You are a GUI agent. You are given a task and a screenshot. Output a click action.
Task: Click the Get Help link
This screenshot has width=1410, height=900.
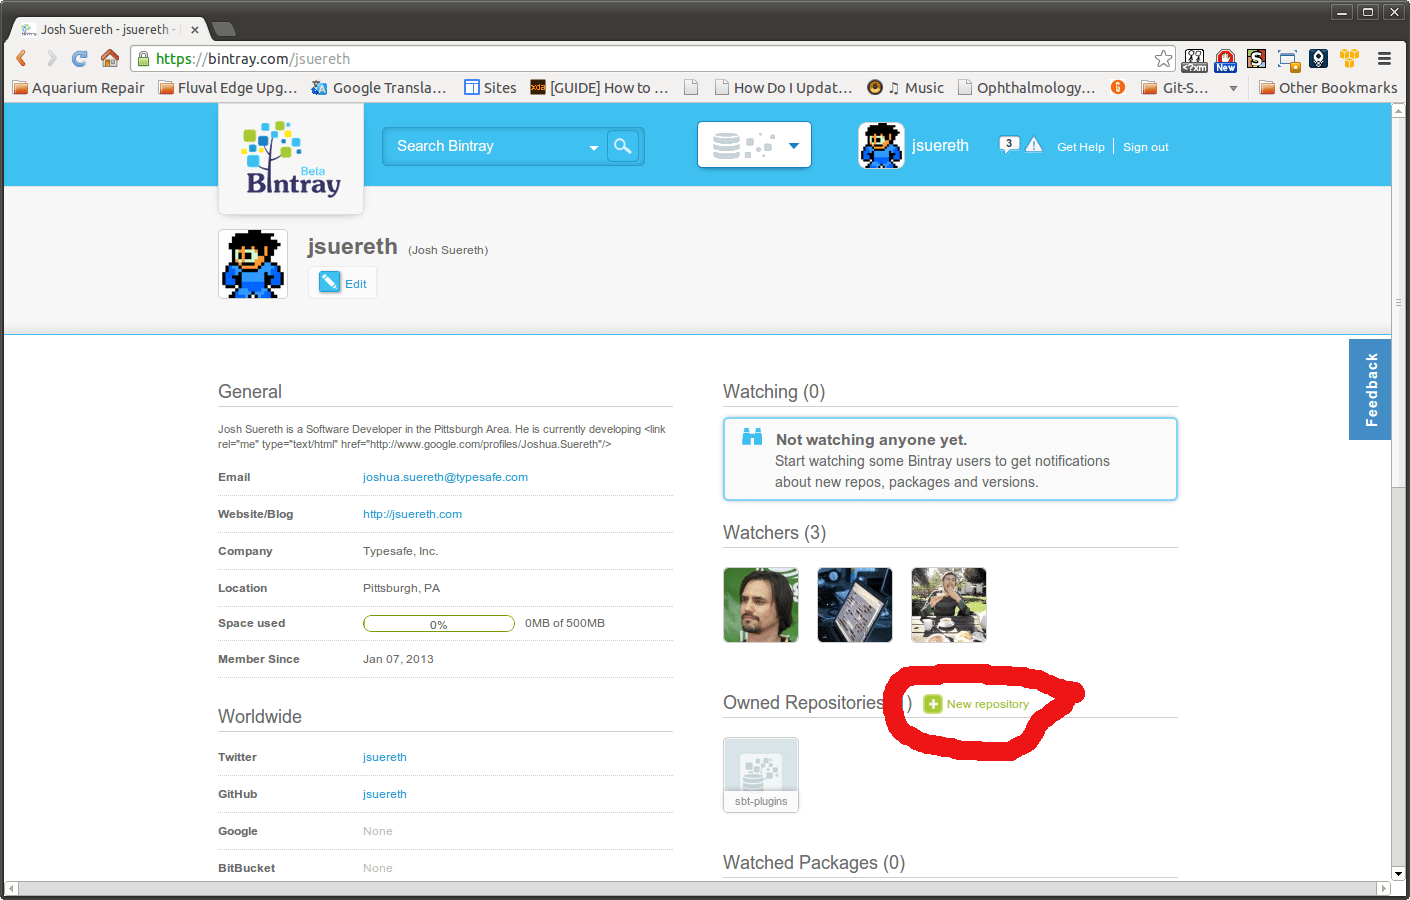pos(1081,147)
